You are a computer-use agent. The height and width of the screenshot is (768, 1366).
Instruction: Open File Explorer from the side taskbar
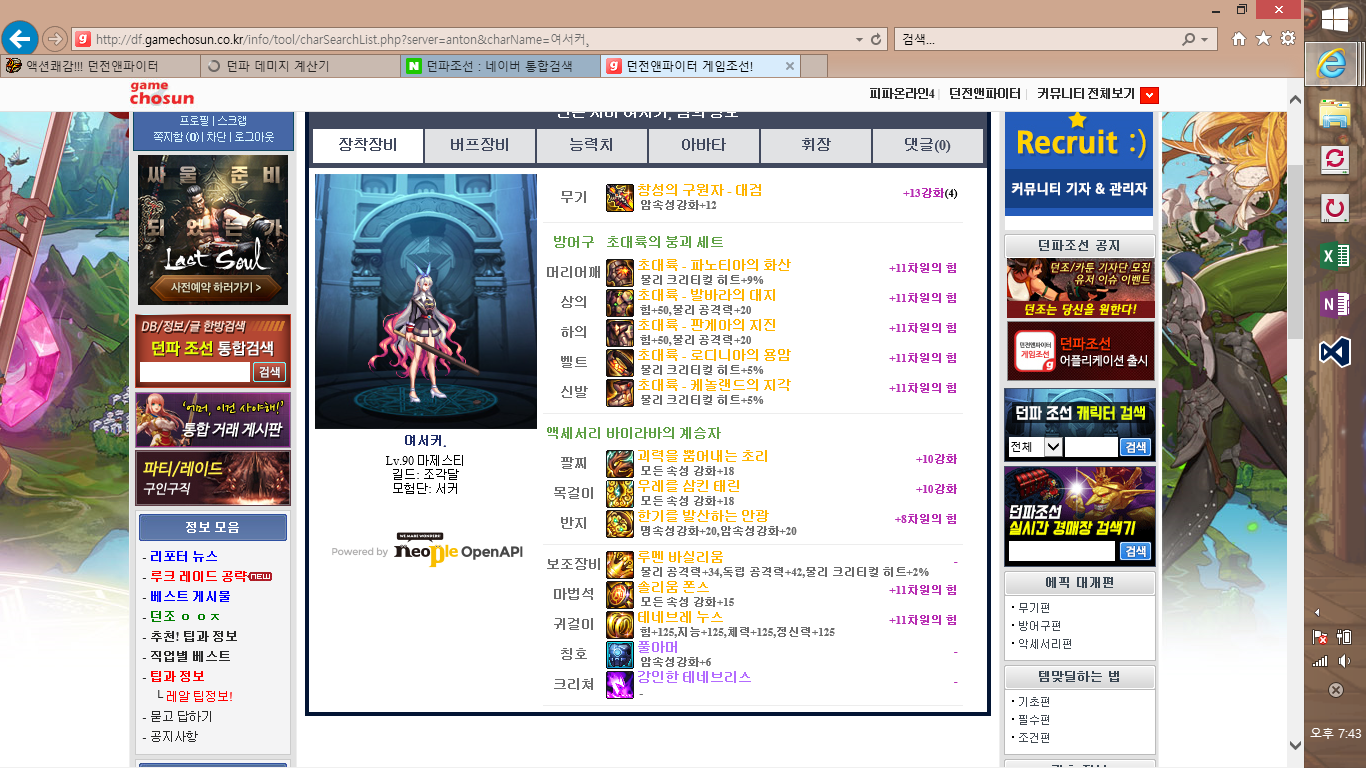(1335, 112)
